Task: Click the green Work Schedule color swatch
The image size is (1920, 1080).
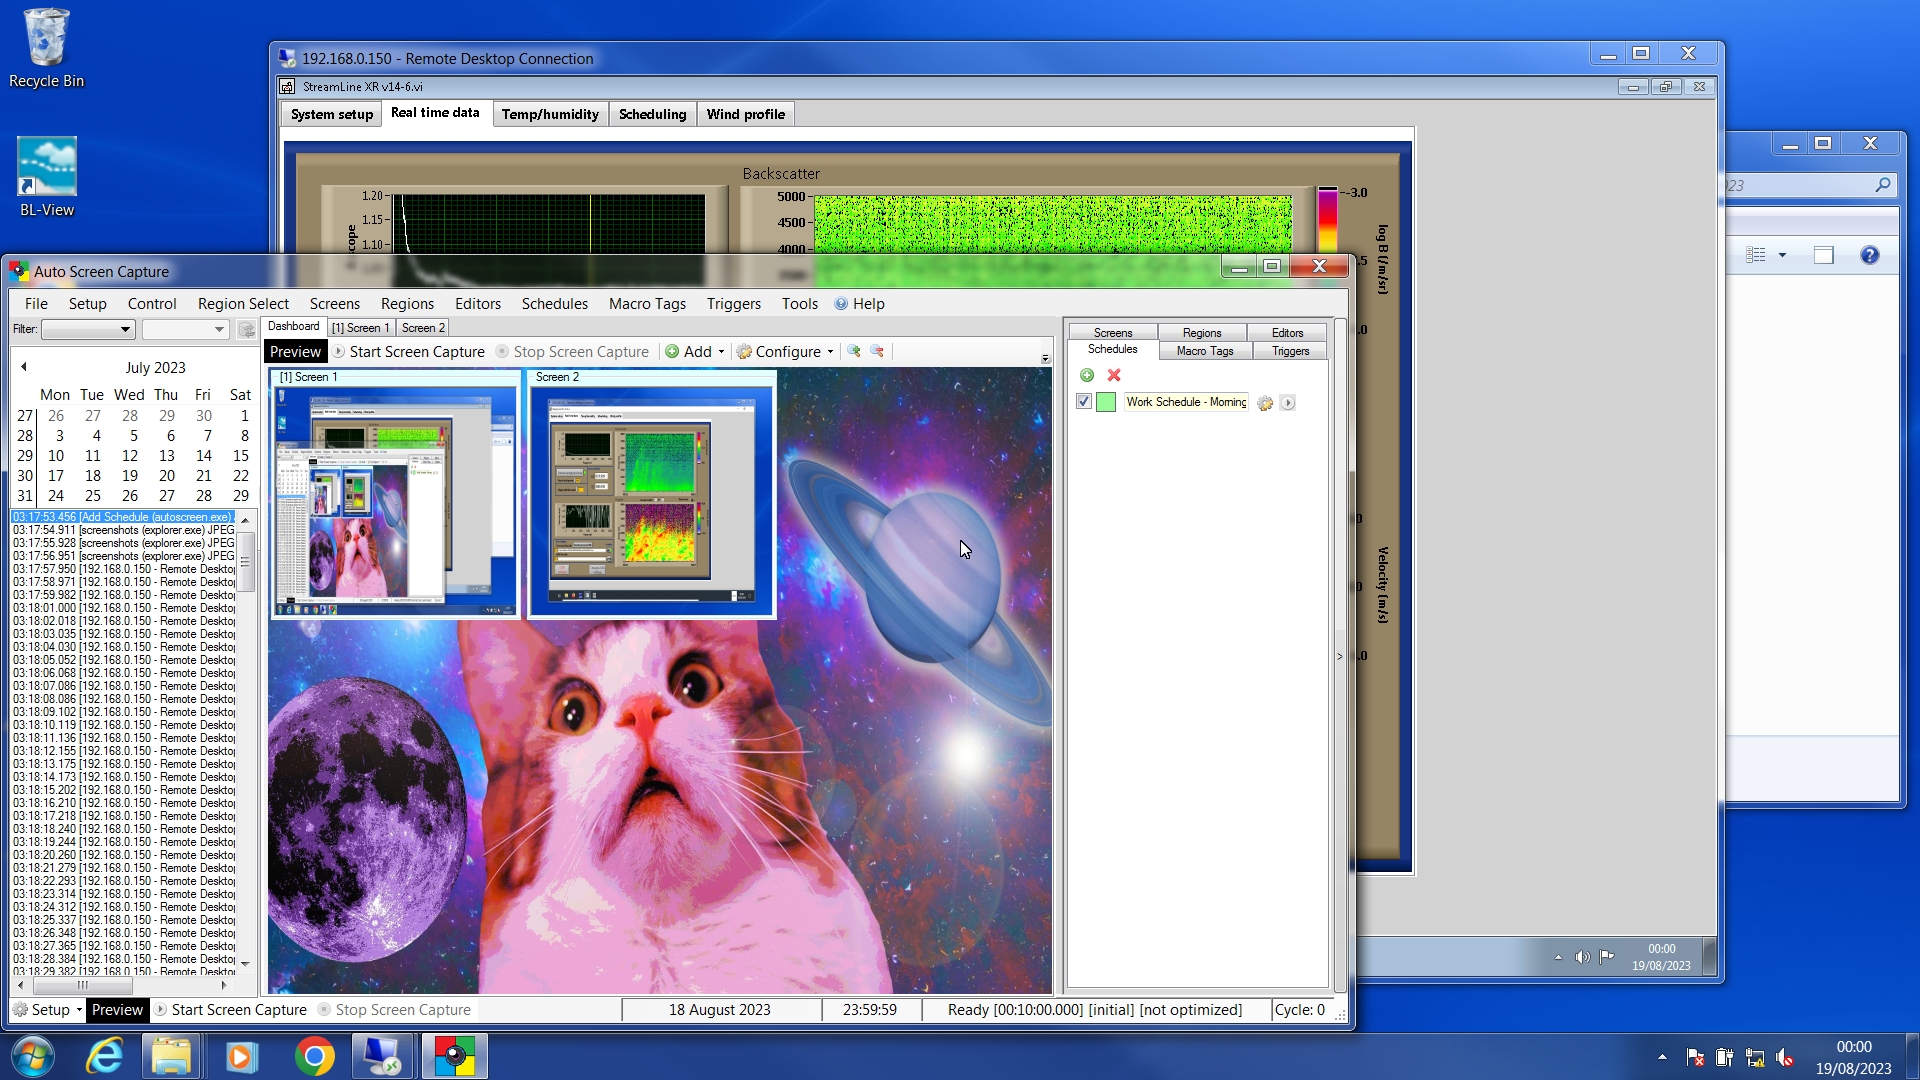Action: pyautogui.click(x=1106, y=402)
